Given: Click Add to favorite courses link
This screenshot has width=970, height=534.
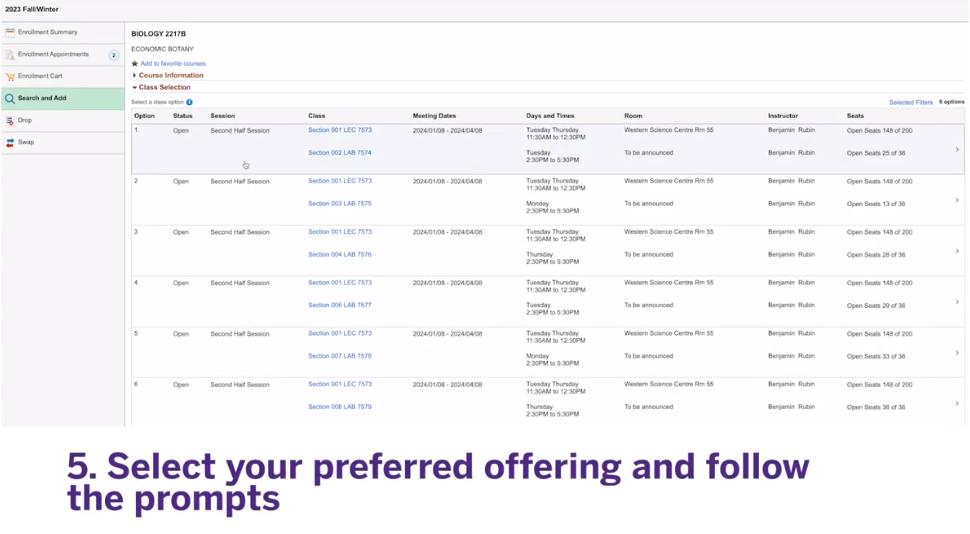Looking at the screenshot, I should (173, 64).
